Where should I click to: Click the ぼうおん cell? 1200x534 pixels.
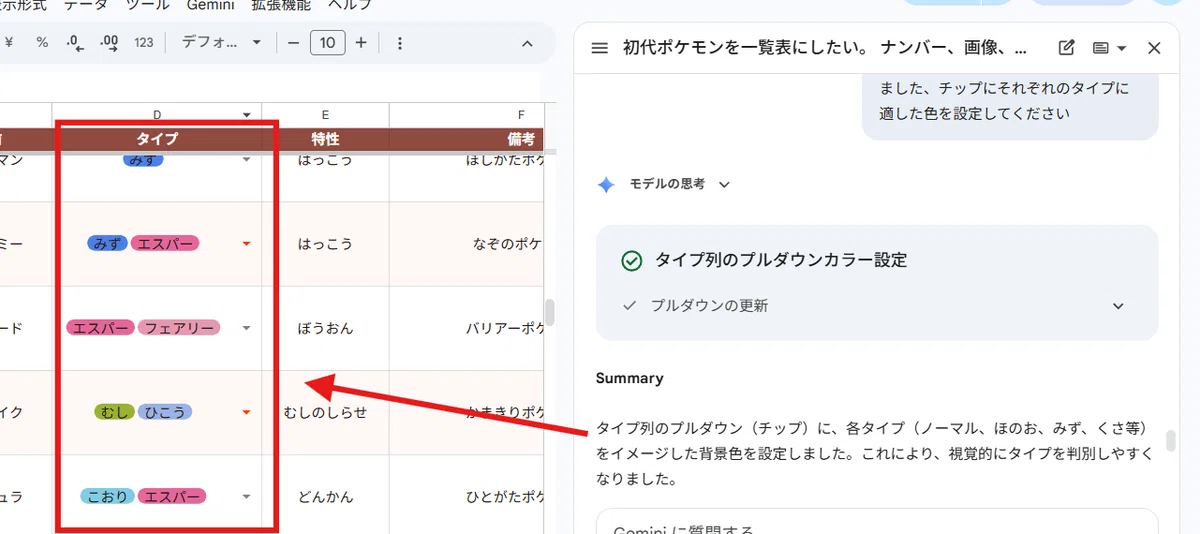point(325,328)
